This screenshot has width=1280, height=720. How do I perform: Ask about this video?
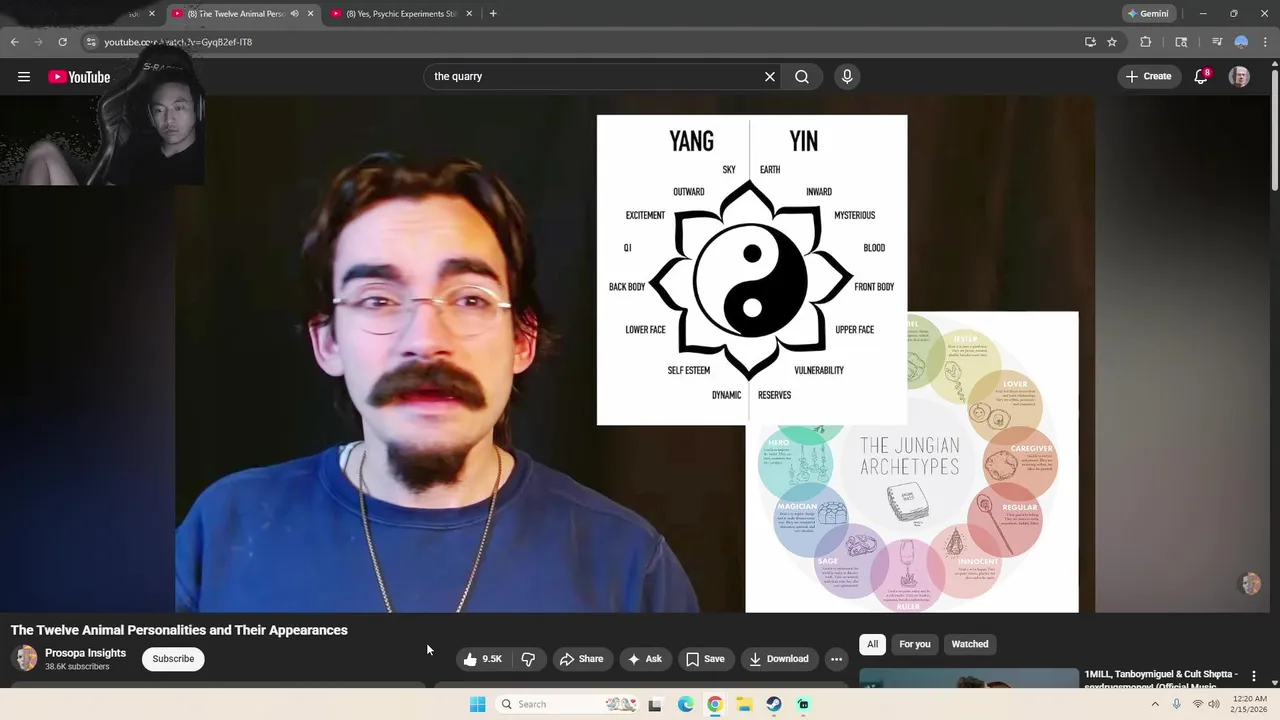tap(645, 659)
